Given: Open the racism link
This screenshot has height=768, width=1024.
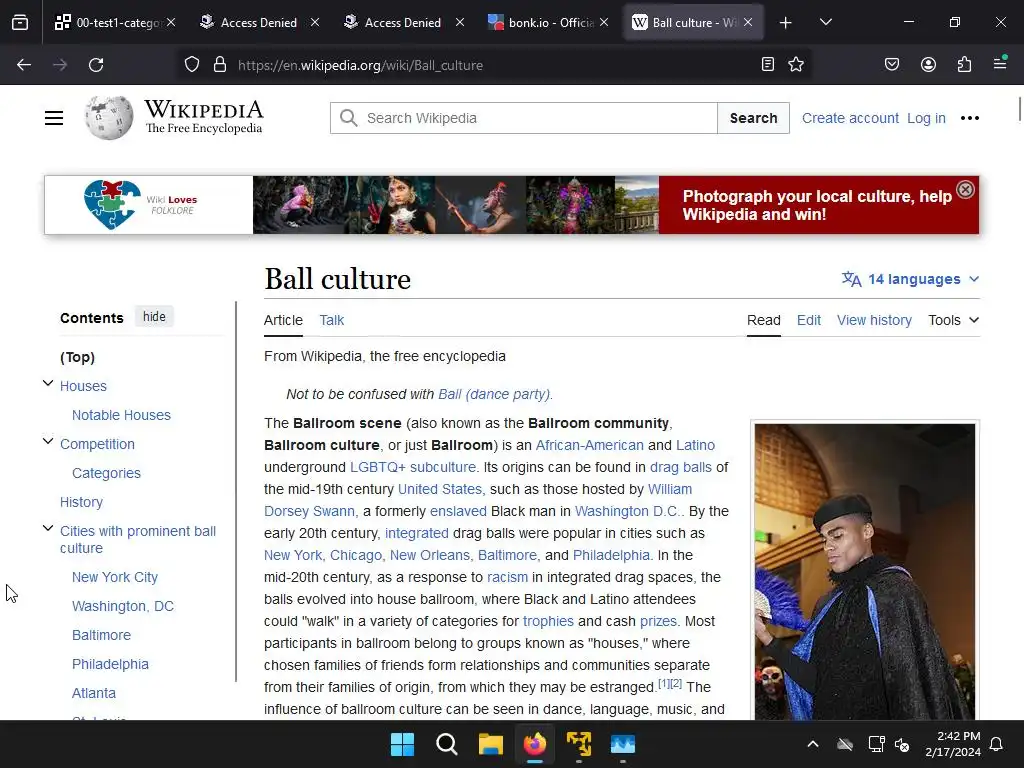Looking at the screenshot, I should coord(507,577).
